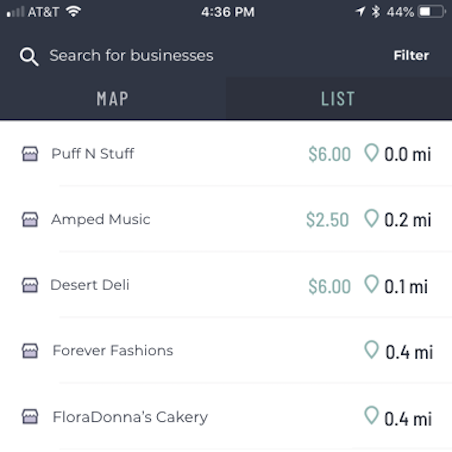Click the storefront icon beside Puff N Stuff
The image size is (452, 452).
[30, 154]
